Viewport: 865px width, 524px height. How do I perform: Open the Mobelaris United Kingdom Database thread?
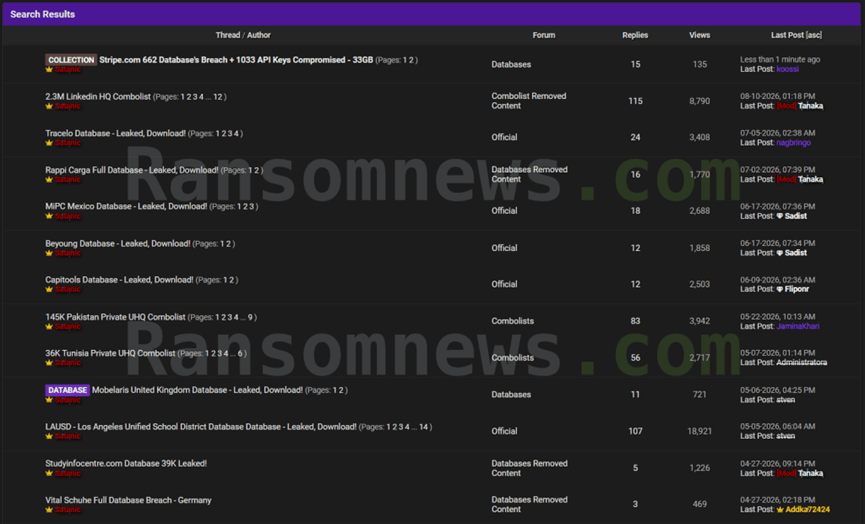197,390
